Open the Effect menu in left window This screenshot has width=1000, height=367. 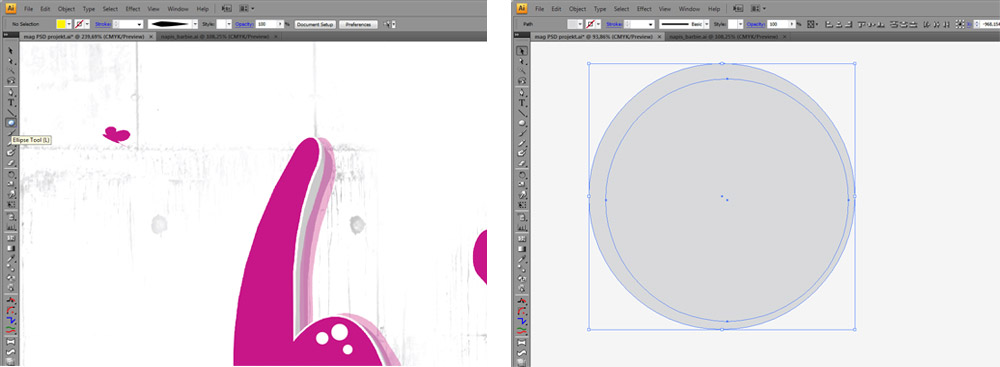[x=133, y=9]
